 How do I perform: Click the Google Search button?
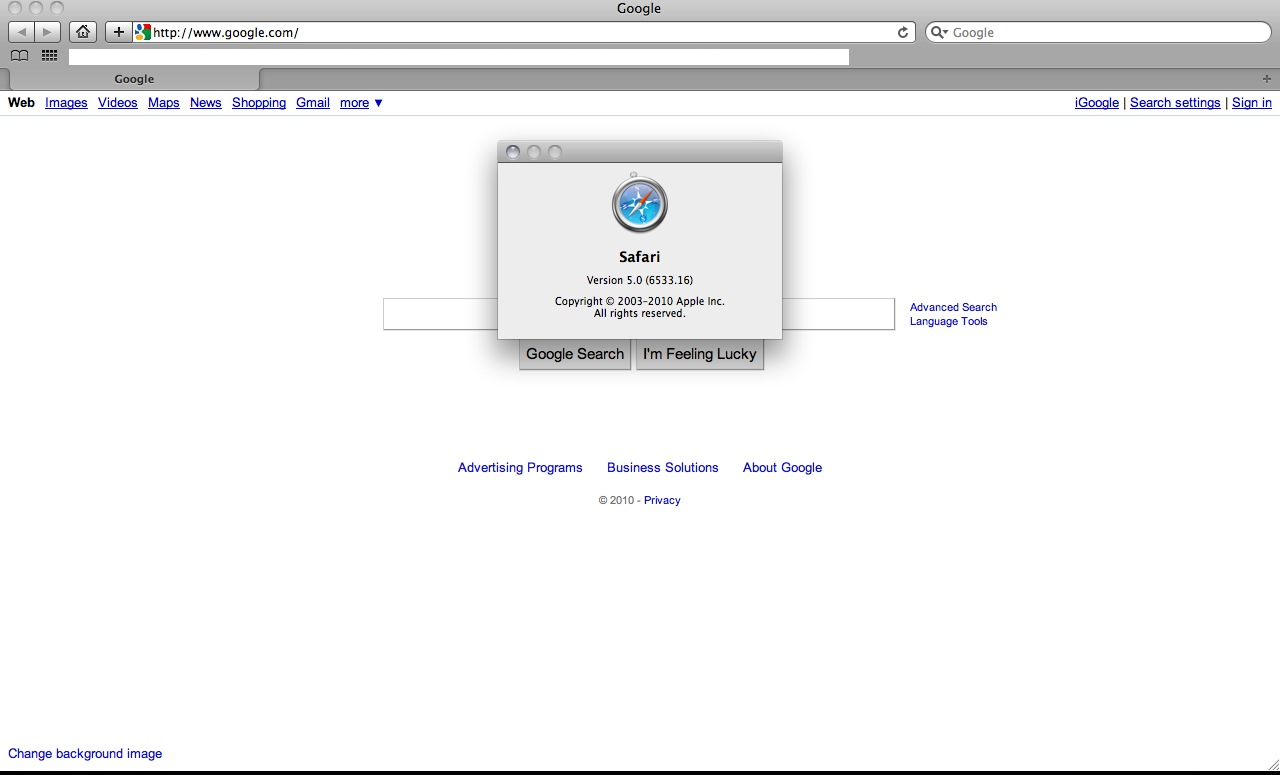[x=575, y=354]
